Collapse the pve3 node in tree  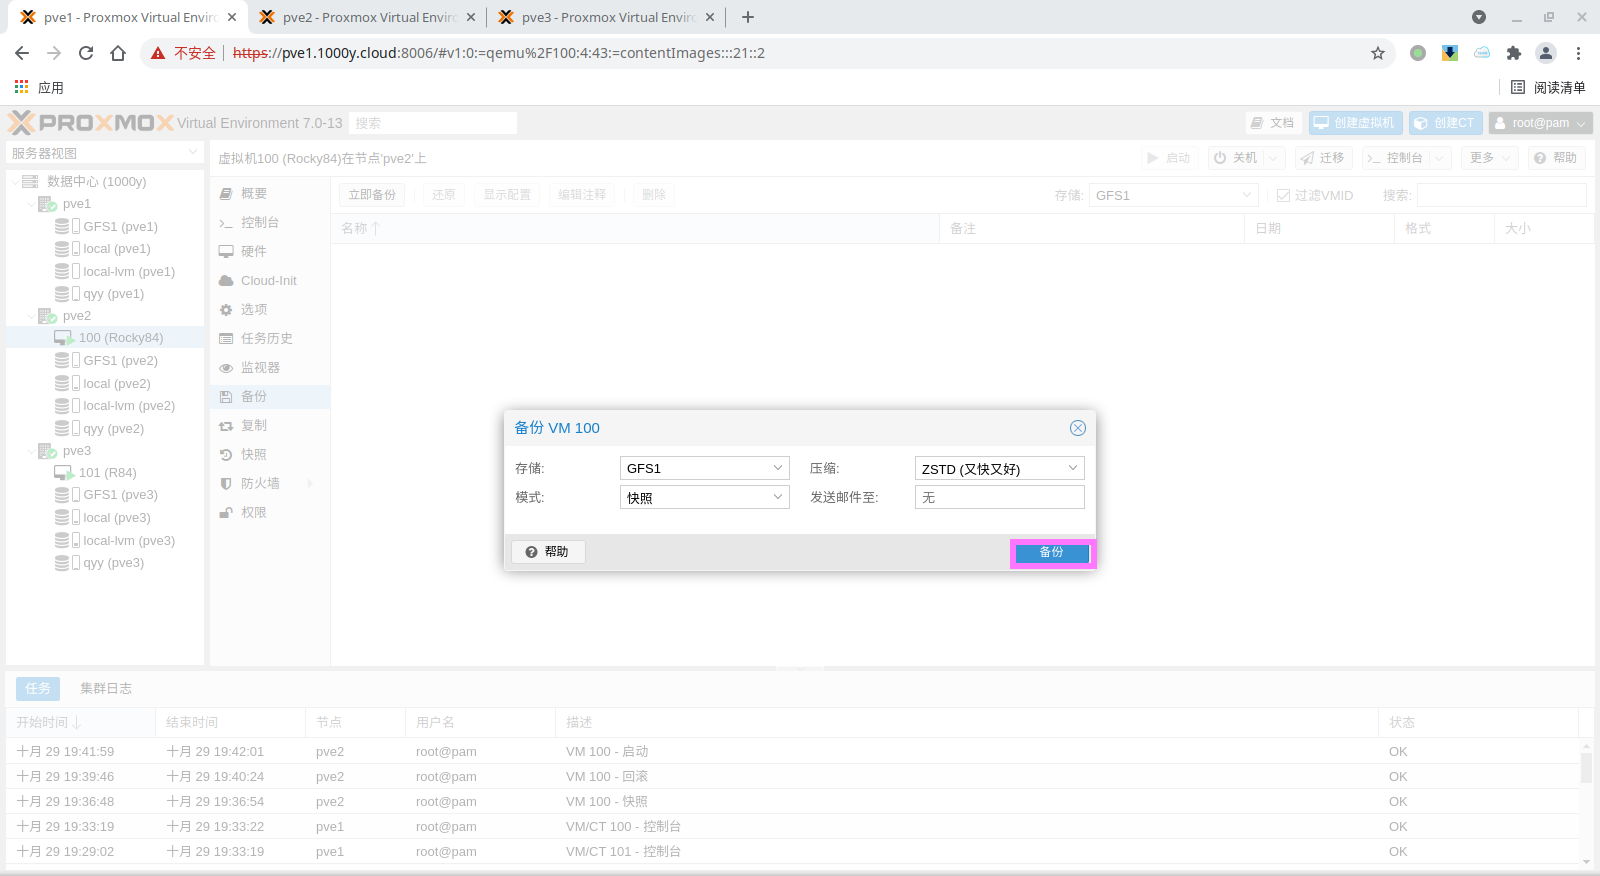pos(31,451)
